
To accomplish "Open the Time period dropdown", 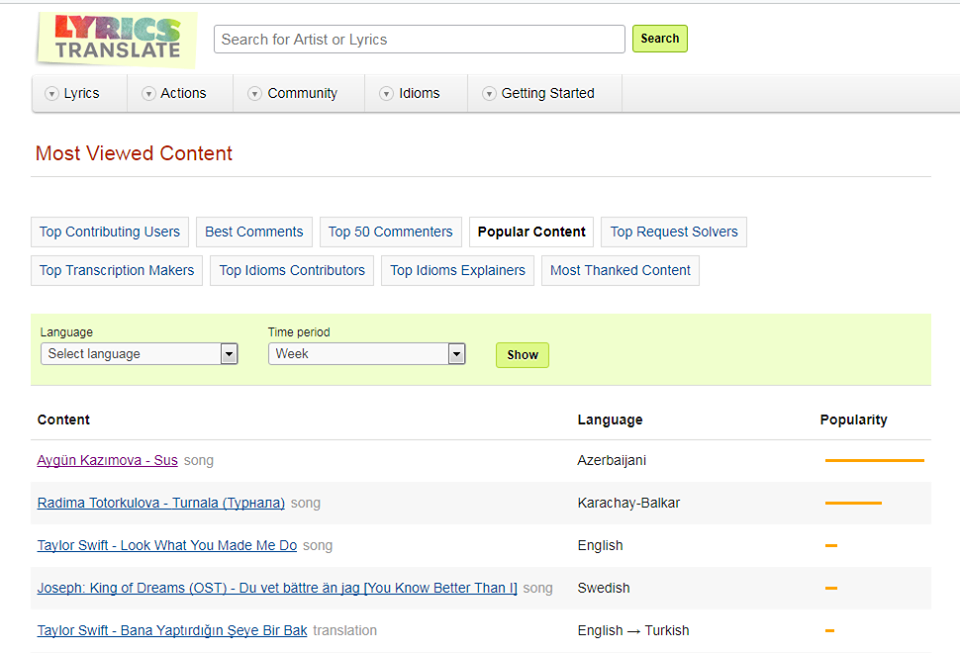I will click(366, 354).
